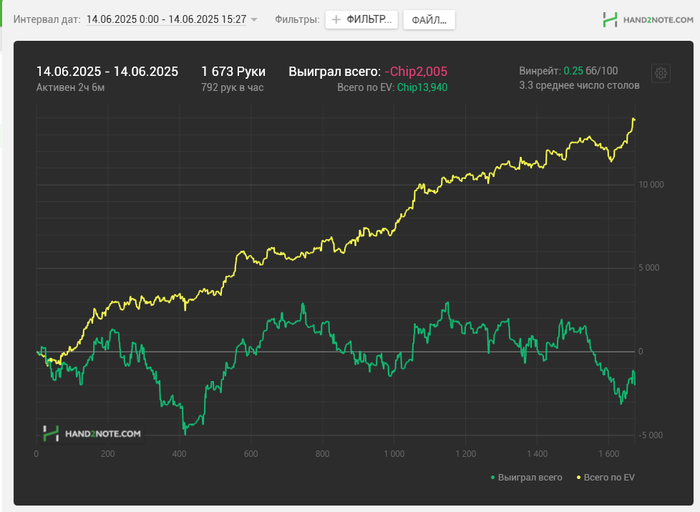Click the 1 600 x-axis label

coord(609,454)
